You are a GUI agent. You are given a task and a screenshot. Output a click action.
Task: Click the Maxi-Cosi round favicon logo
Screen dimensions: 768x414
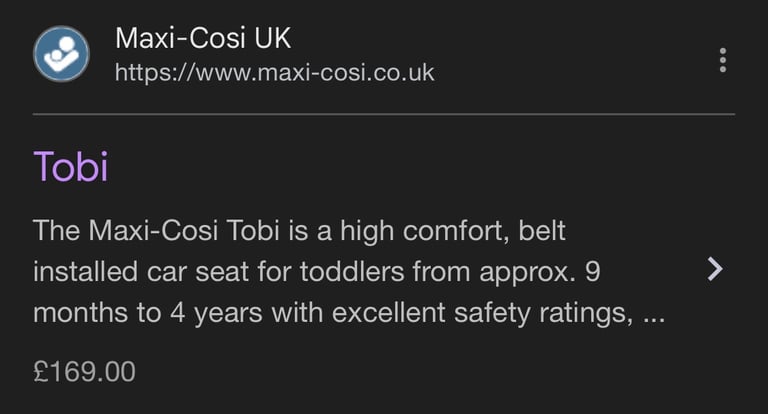pos(61,54)
